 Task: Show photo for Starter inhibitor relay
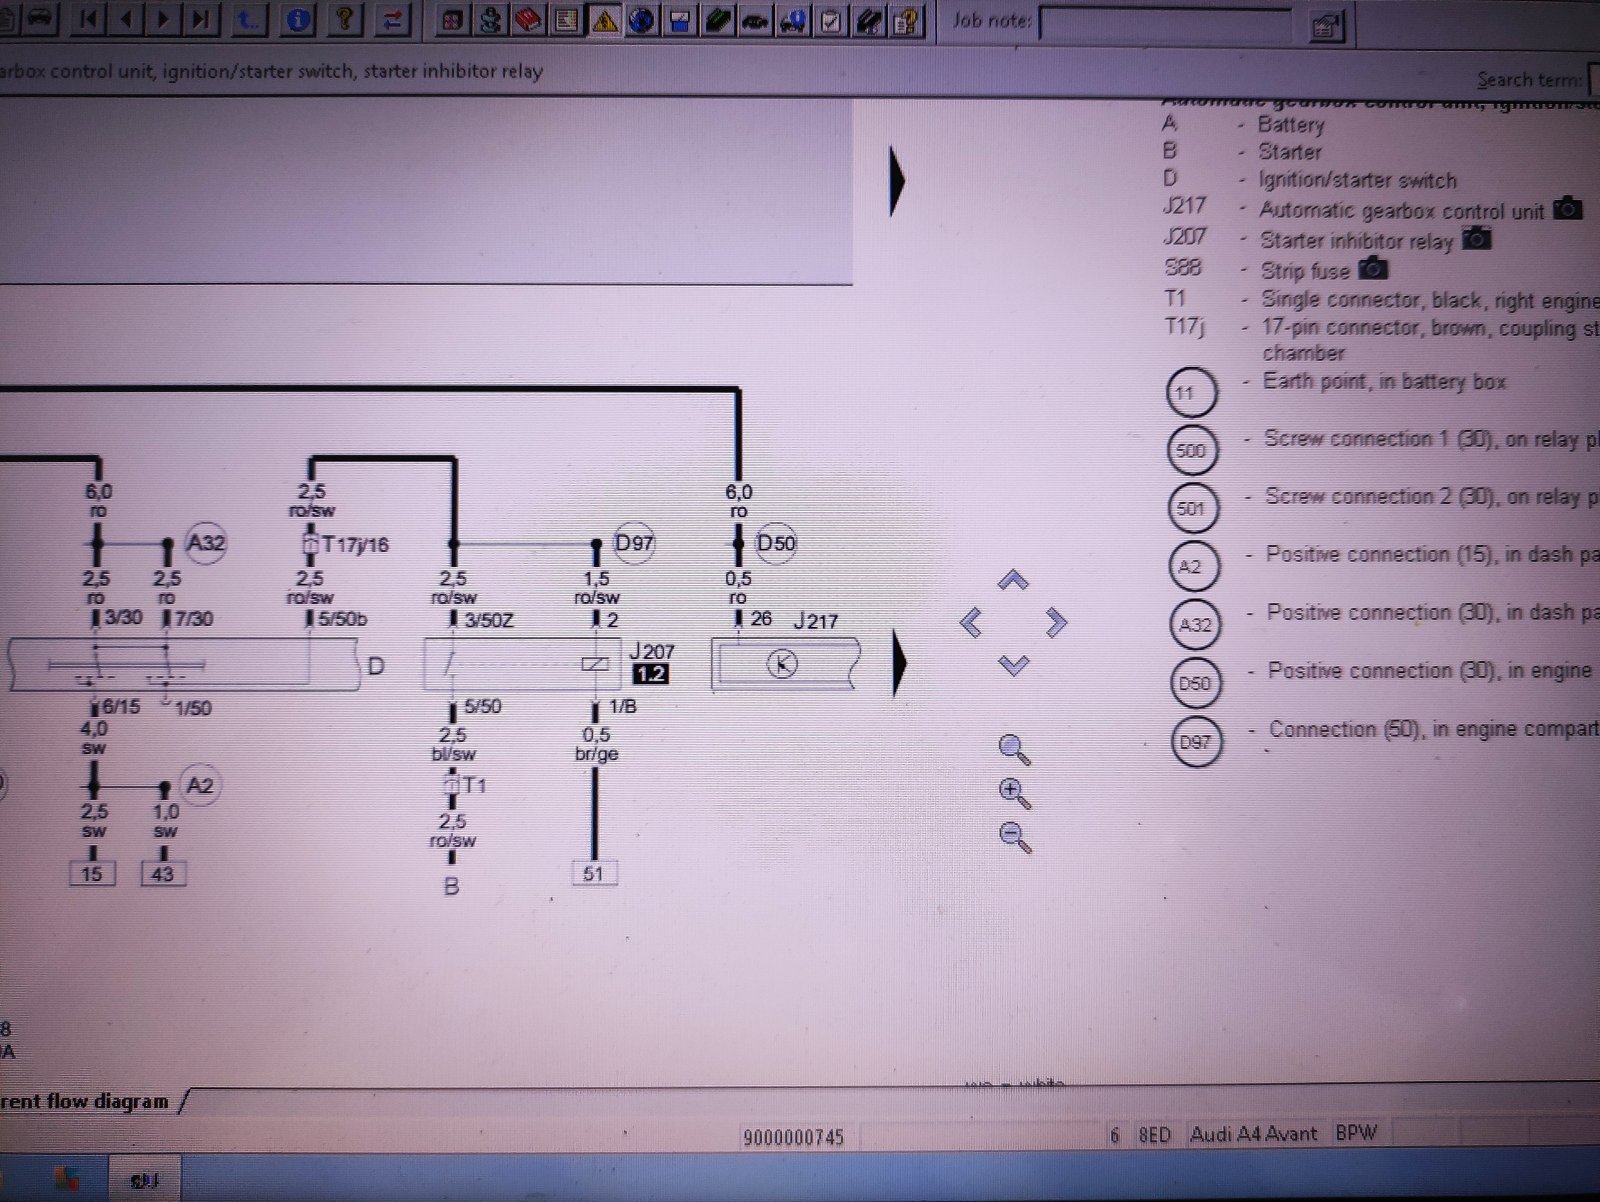pyautogui.click(x=1476, y=238)
